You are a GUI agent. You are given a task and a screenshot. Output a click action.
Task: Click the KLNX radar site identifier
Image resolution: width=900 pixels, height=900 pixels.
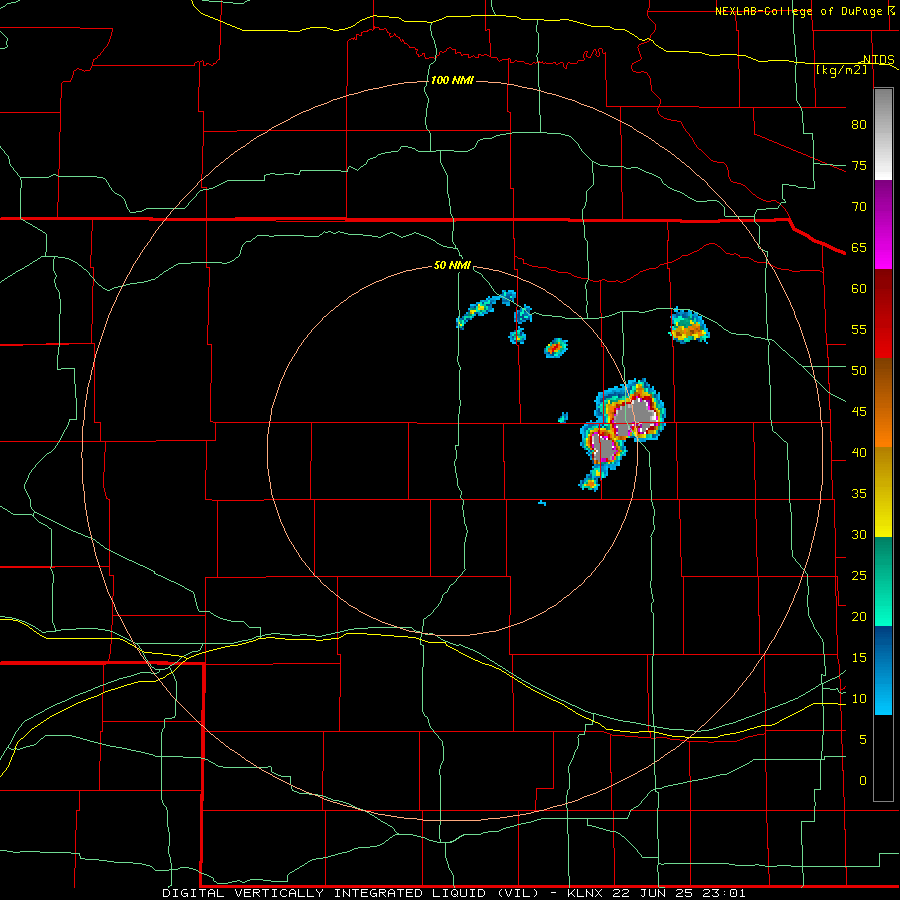pyautogui.click(x=585, y=893)
